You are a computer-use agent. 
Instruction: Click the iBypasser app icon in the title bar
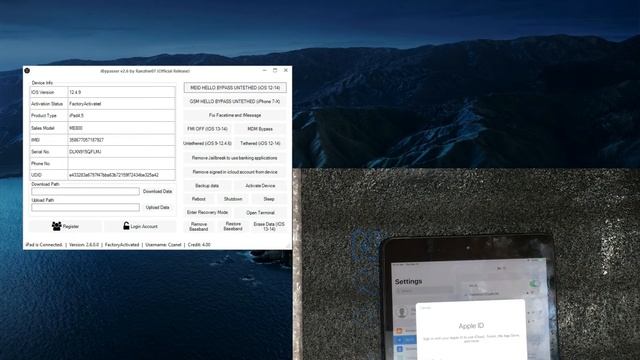click(27, 71)
